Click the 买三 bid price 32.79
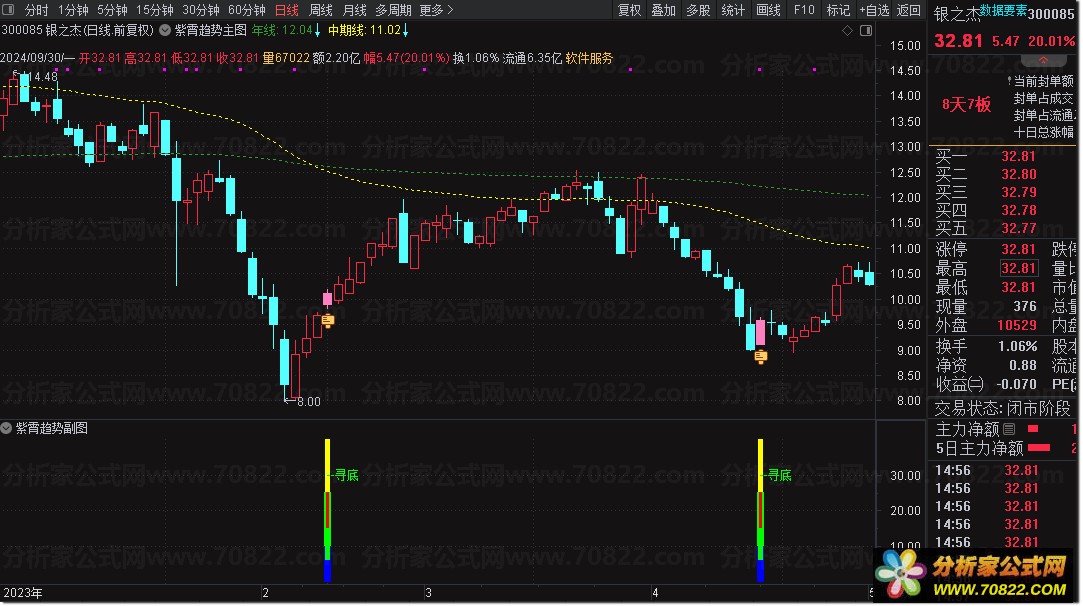 click(1018, 192)
